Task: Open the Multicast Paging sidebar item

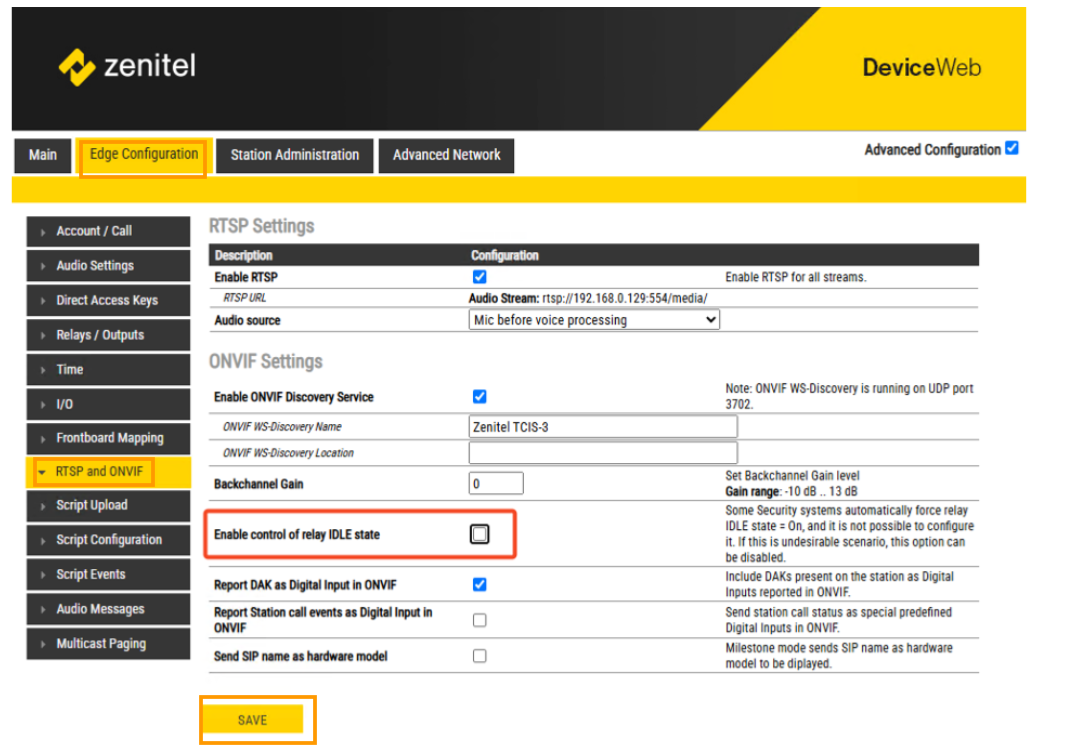Action: point(108,644)
